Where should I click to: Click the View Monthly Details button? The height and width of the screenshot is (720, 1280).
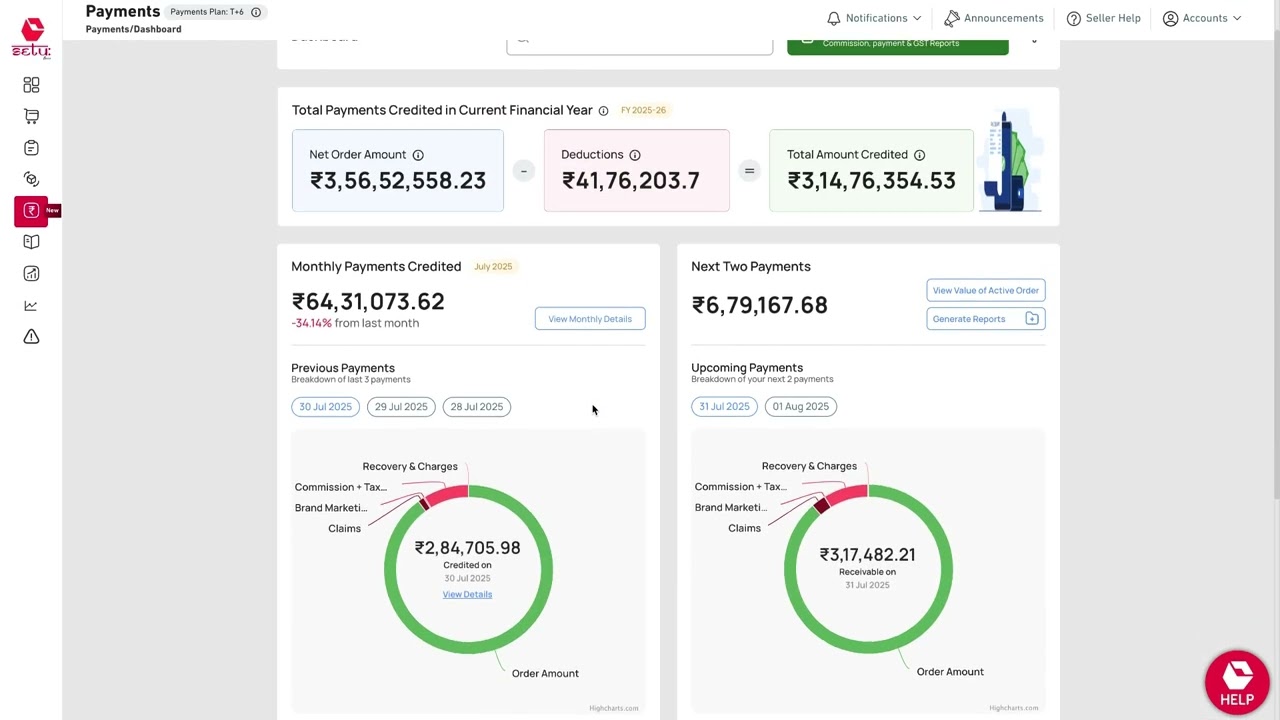pyautogui.click(x=590, y=319)
